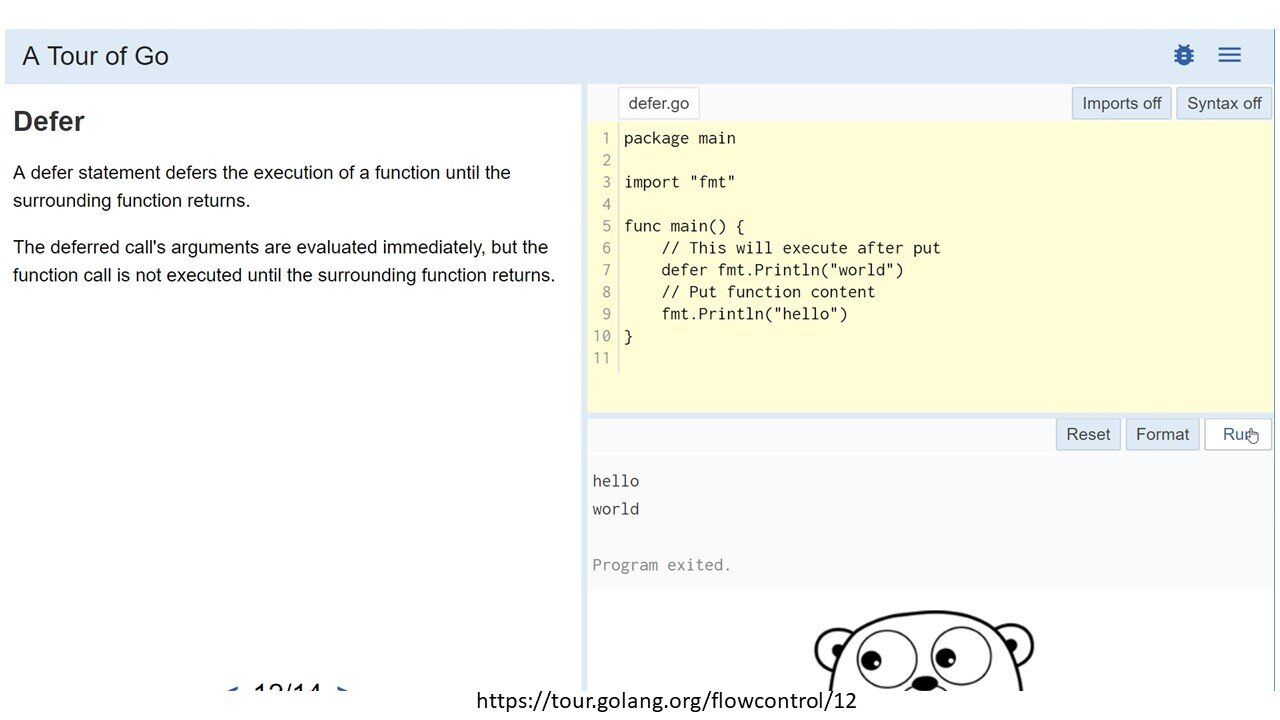Click the 'hello' output line
The height and width of the screenshot is (720, 1280).
[x=616, y=481]
